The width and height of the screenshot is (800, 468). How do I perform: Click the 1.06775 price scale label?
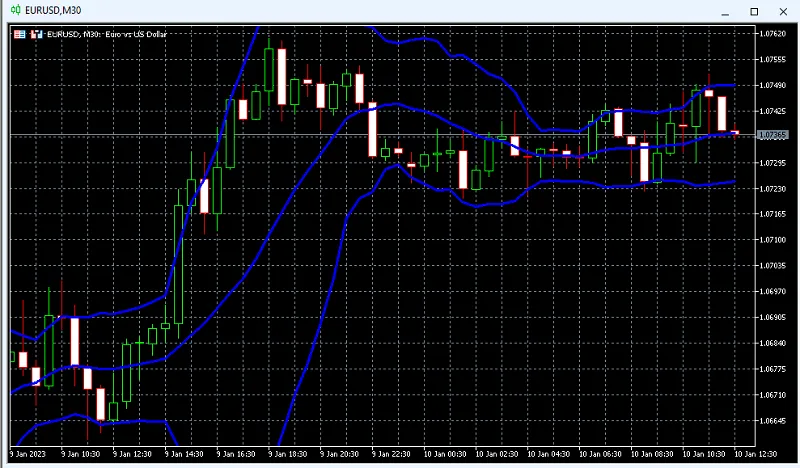772,368
